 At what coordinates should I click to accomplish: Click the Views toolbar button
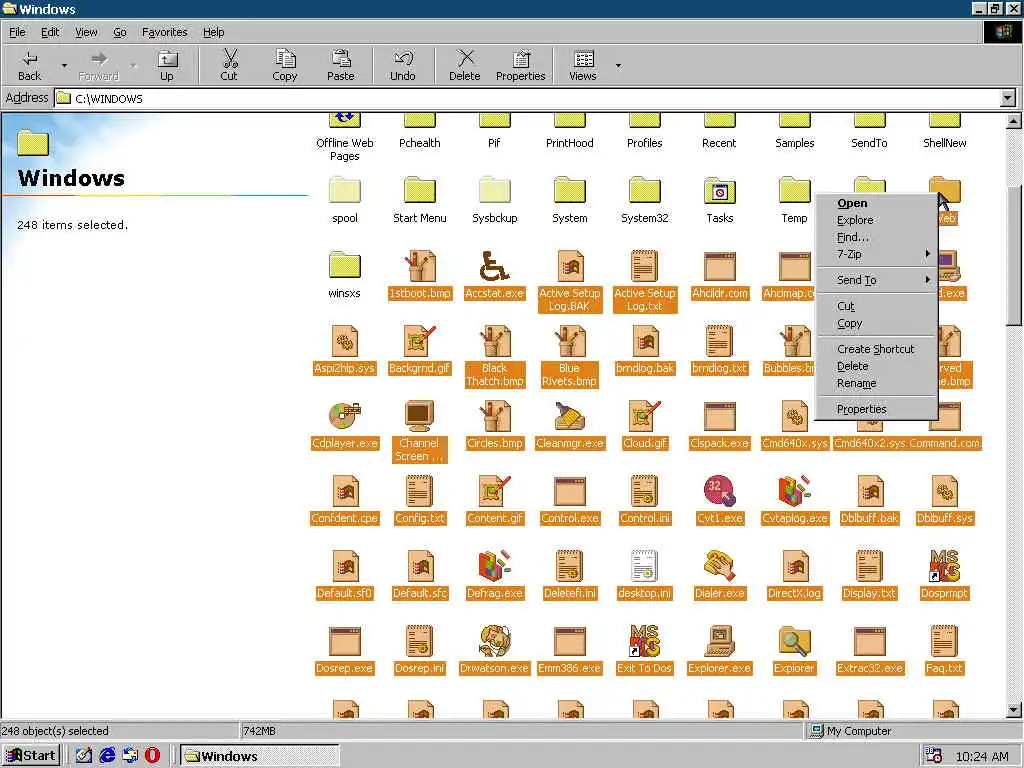click(583, 65)
